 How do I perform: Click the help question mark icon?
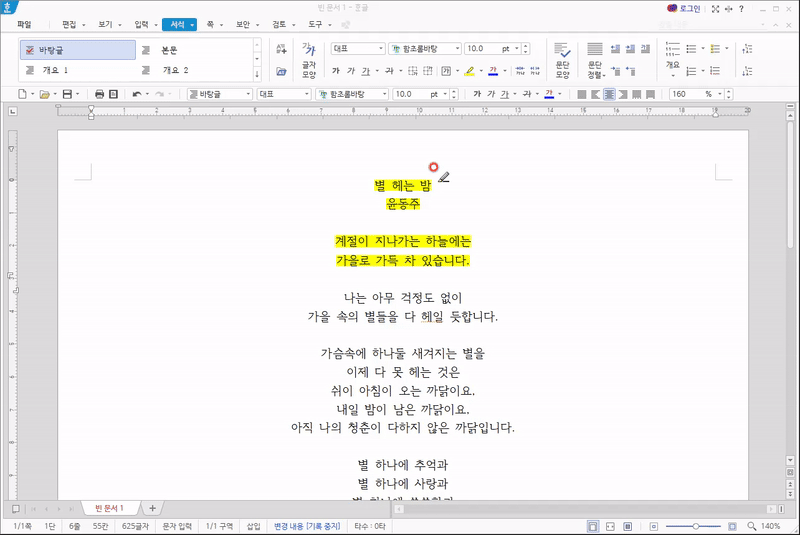pyautogui.click(x=741, y=9)
